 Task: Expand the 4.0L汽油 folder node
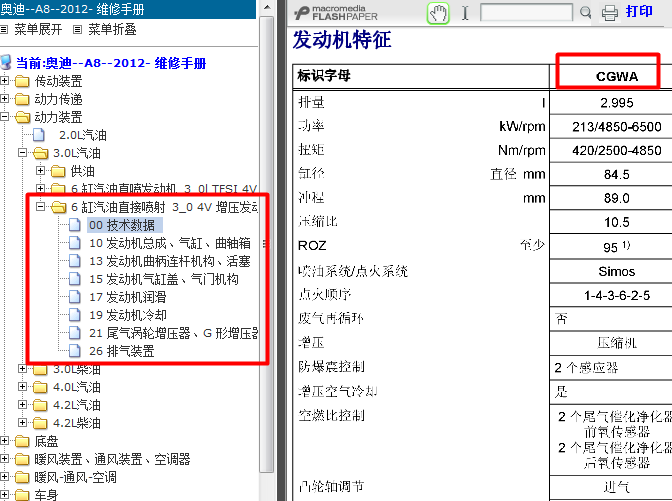(22, 387)
